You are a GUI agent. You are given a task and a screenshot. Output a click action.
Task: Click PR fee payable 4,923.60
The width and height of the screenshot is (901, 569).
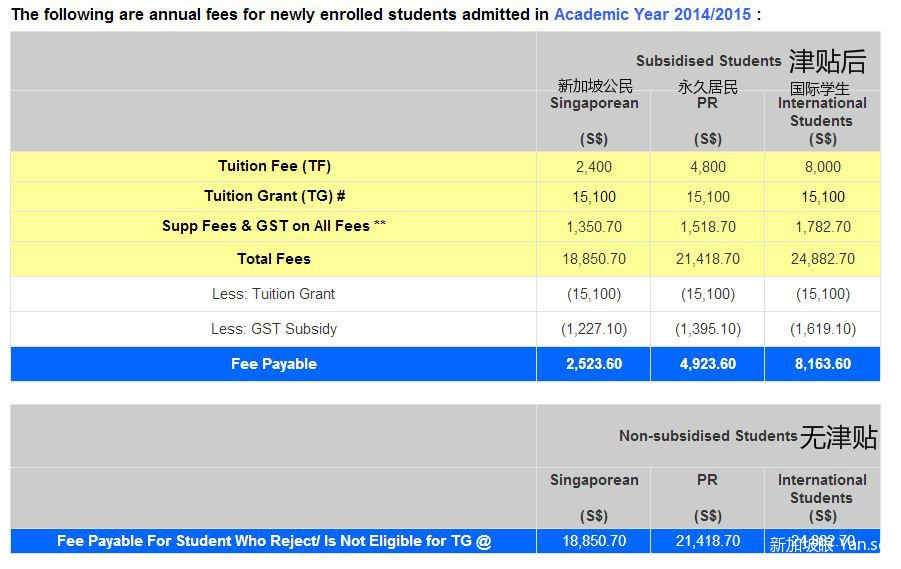pyautogui.click(x=708, y=364)
